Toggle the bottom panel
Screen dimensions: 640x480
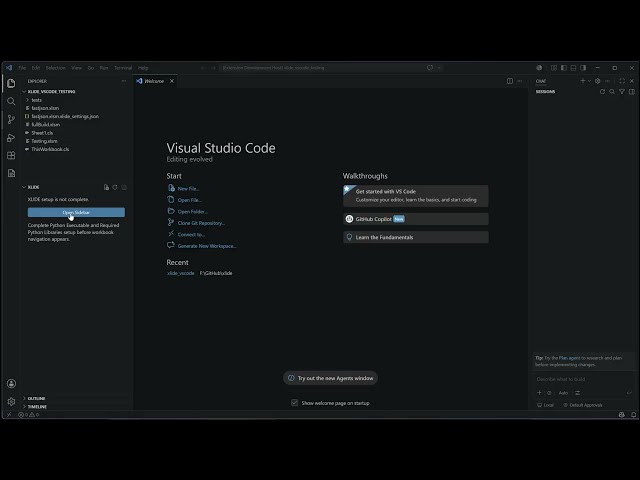click(x=573, y=68)
